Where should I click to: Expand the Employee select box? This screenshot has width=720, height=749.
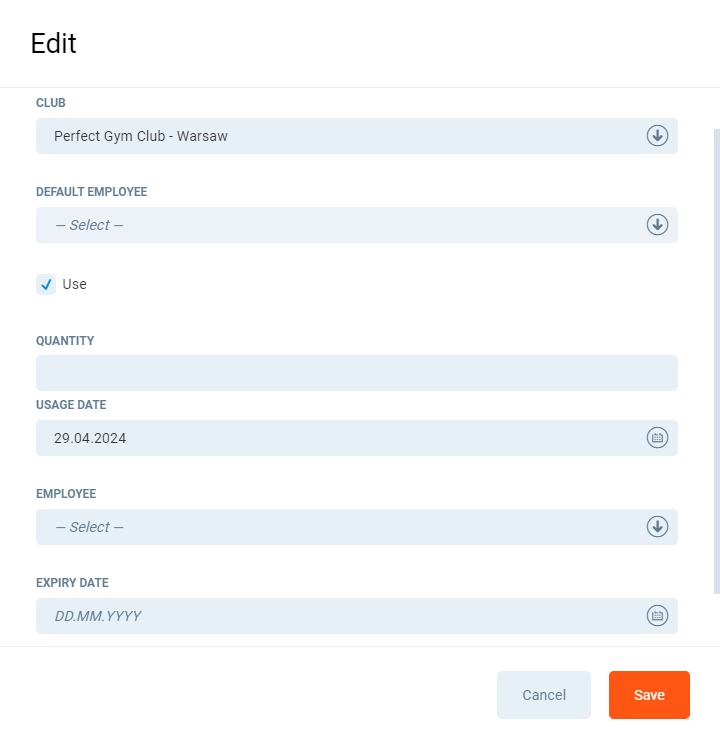[340, 527]
